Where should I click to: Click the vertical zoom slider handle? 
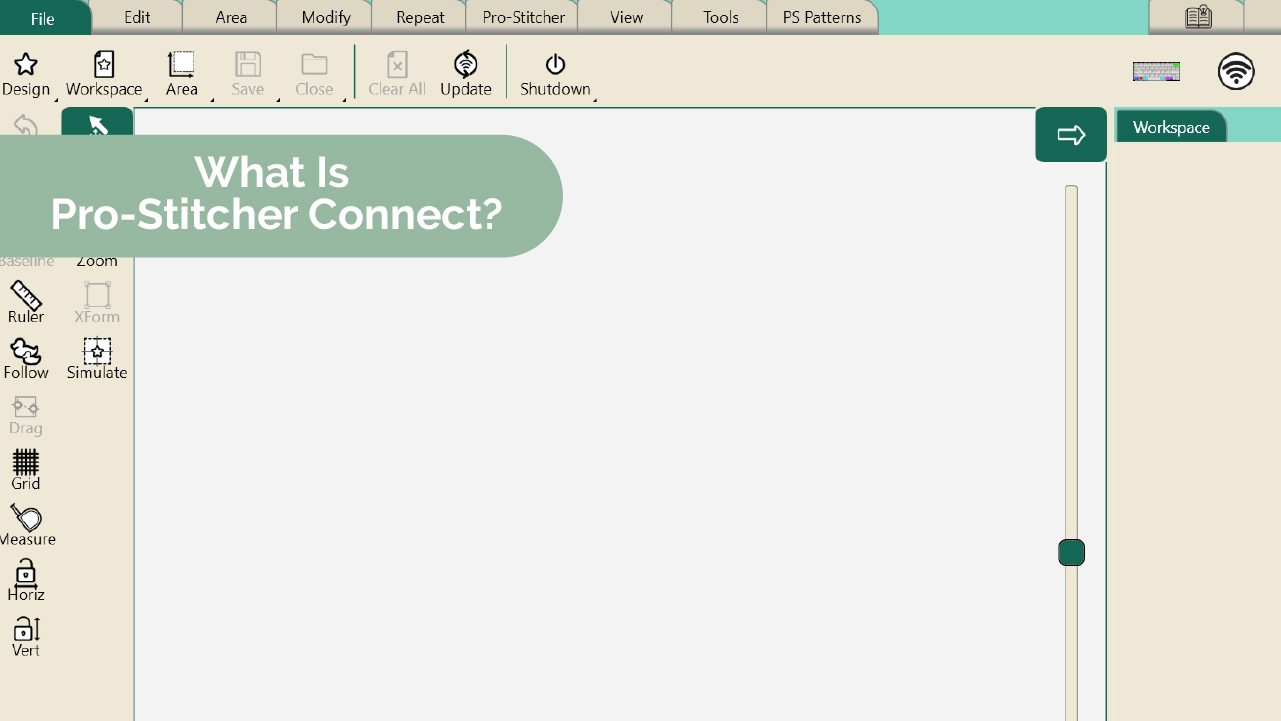(x=1071, y=553)
